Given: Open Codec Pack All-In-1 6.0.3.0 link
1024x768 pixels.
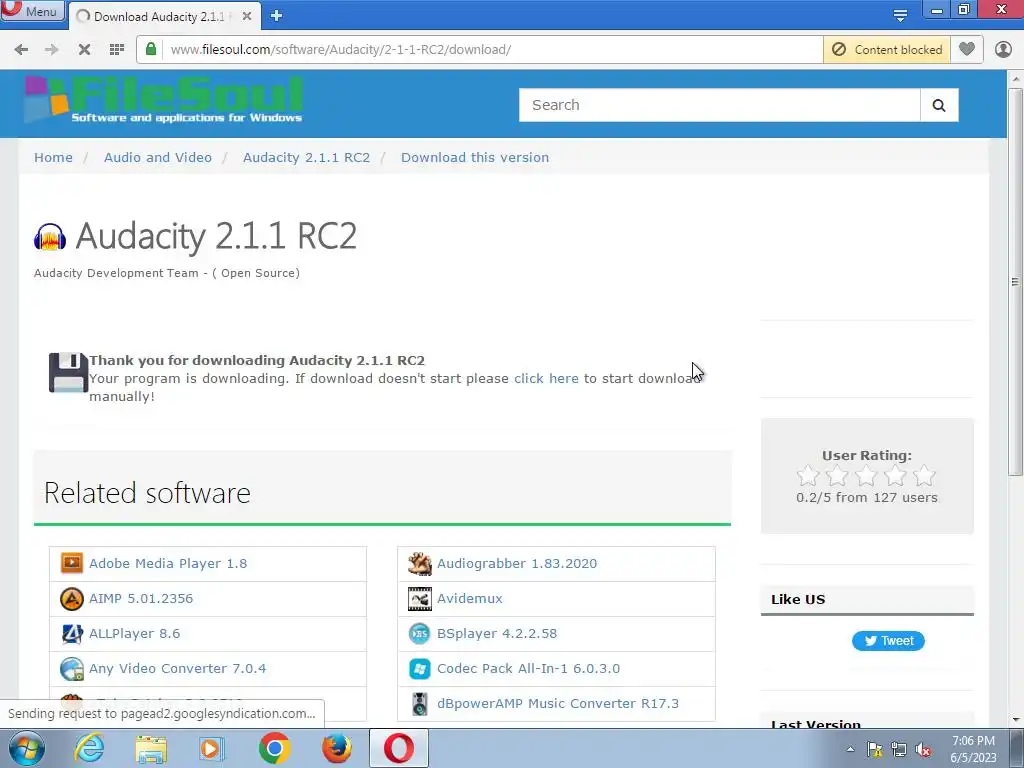Looking at the screenshot, I should tap(528, 669).
